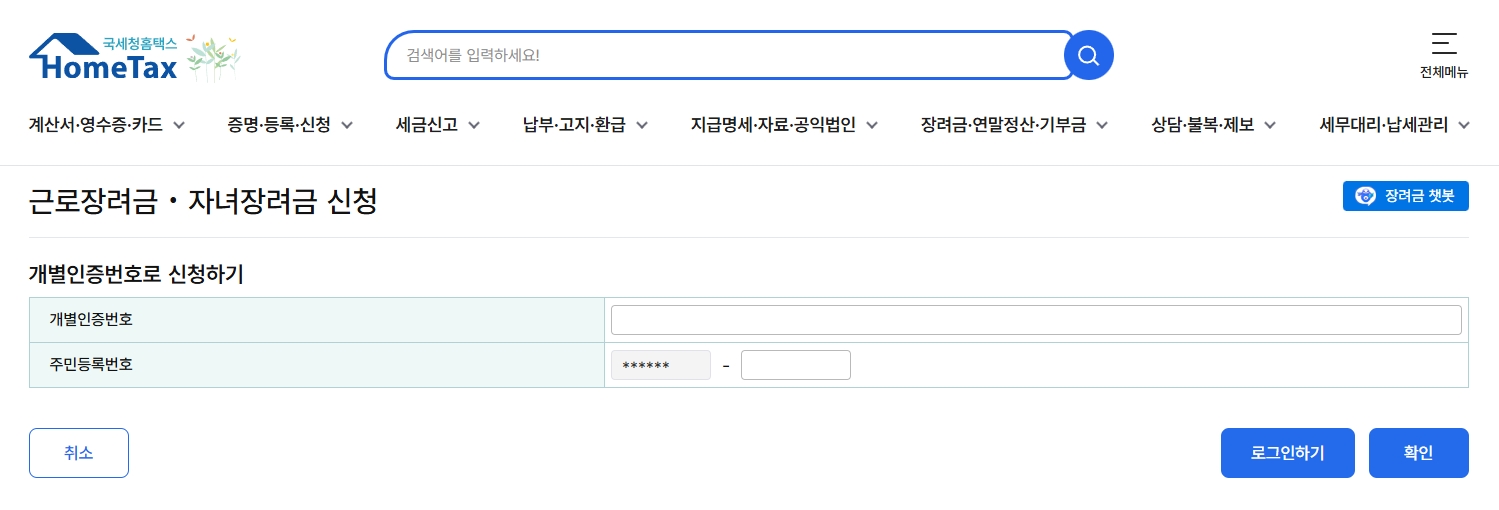Expand chevron next to 세금신고
The height and width of the screenshot is (510, 1499).
pyautogui.click(x=474, y=126)
